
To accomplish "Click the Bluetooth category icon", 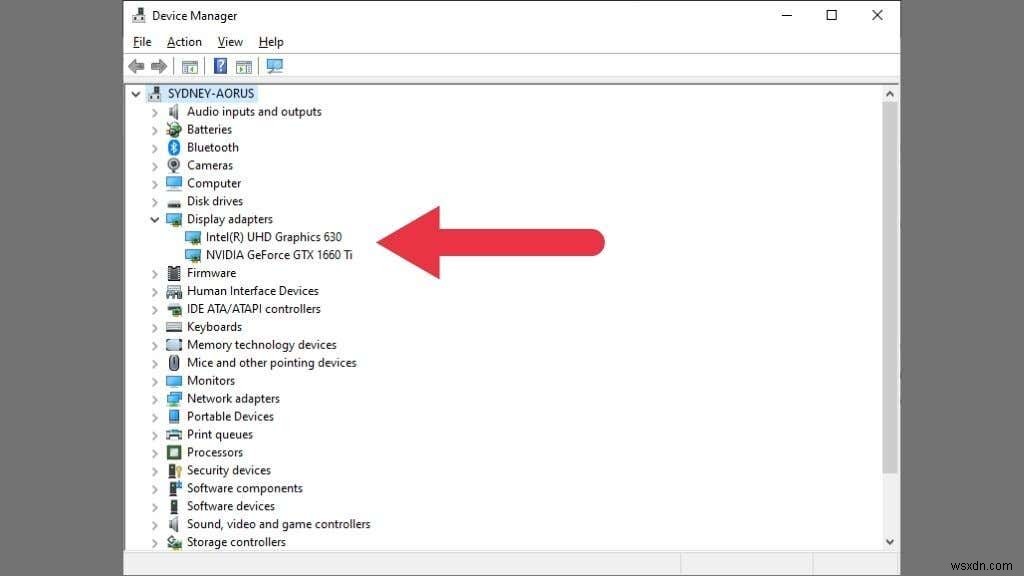I will (174, 148).
